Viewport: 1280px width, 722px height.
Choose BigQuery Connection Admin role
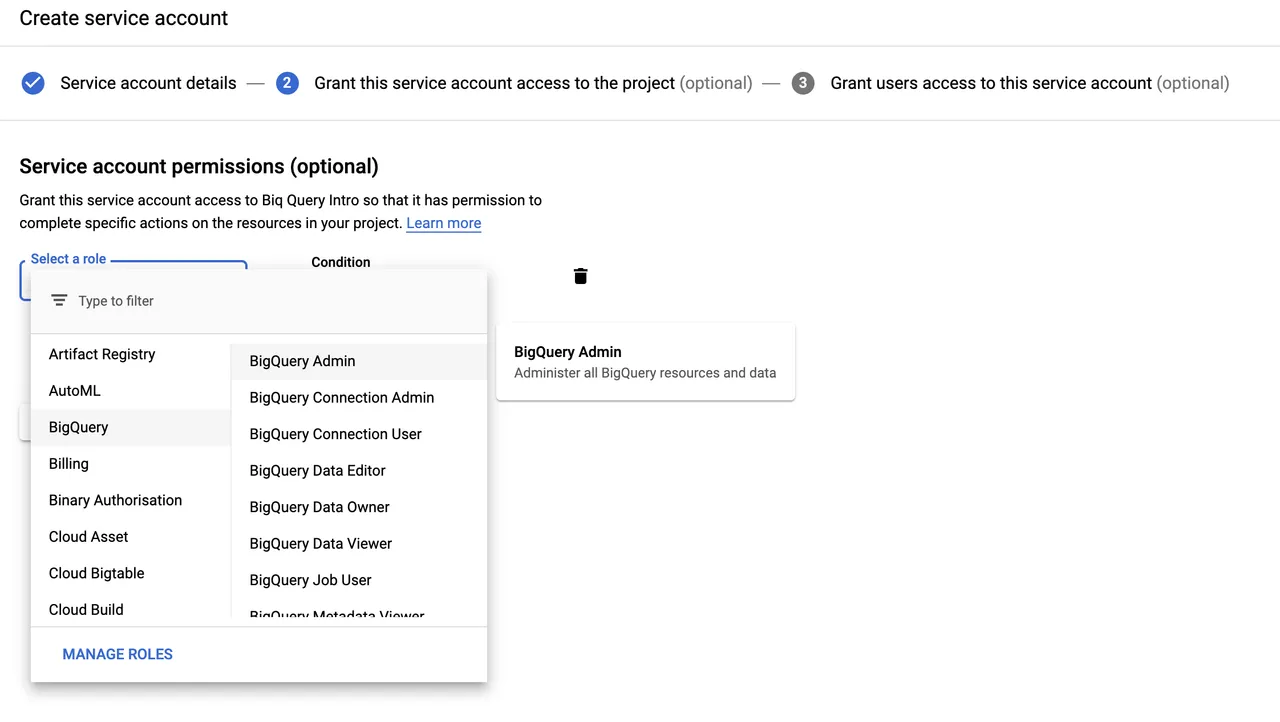pyautogui.click(x=359, y=398)
